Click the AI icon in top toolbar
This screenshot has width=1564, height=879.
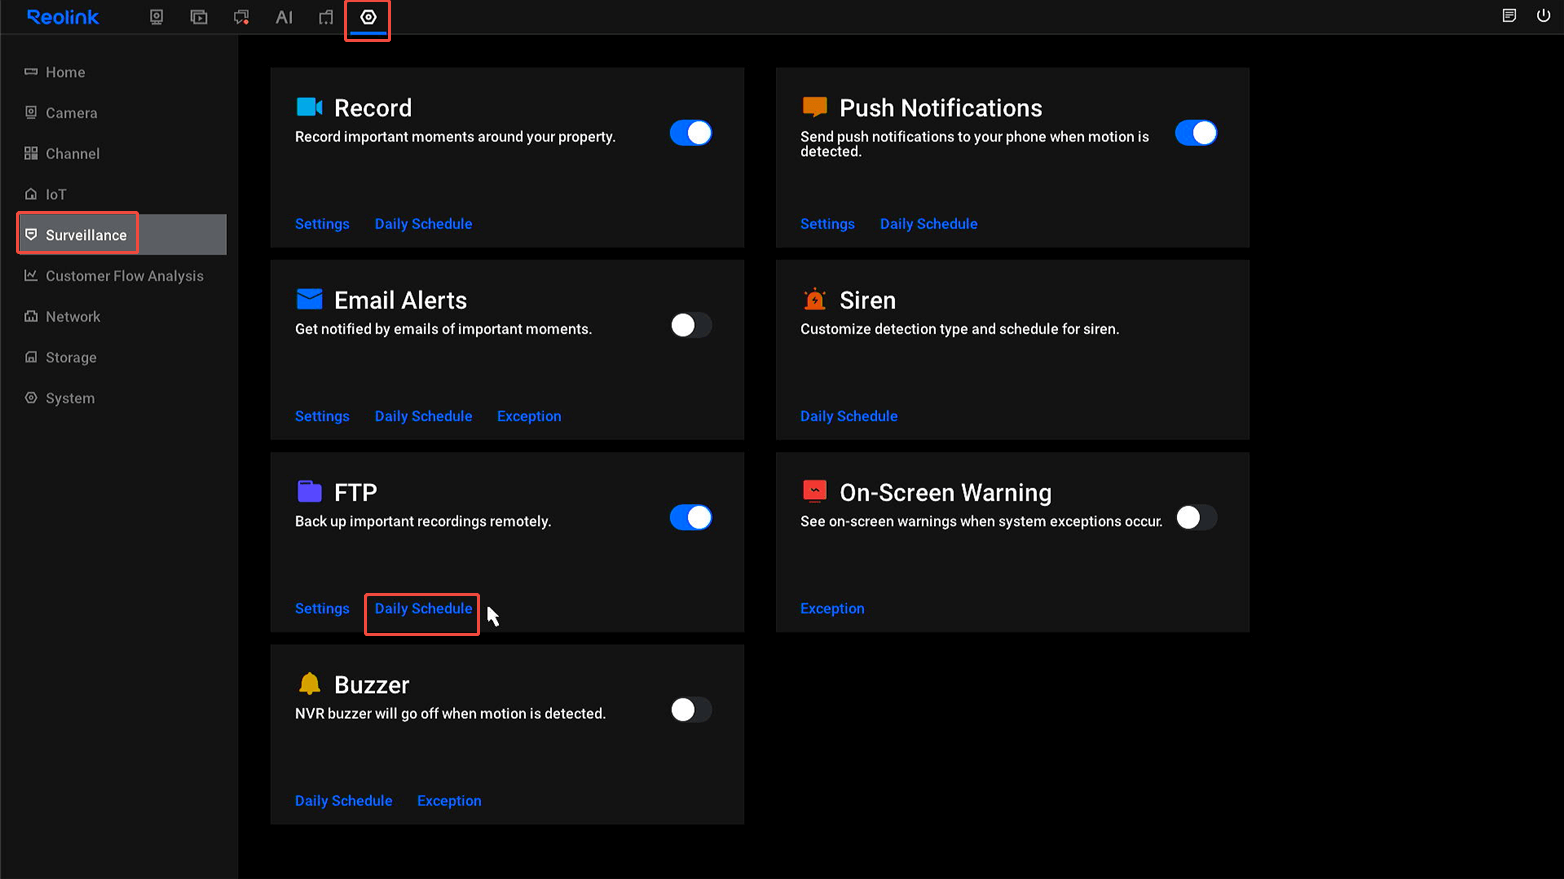pyautogui.click(x=284, y=17)
